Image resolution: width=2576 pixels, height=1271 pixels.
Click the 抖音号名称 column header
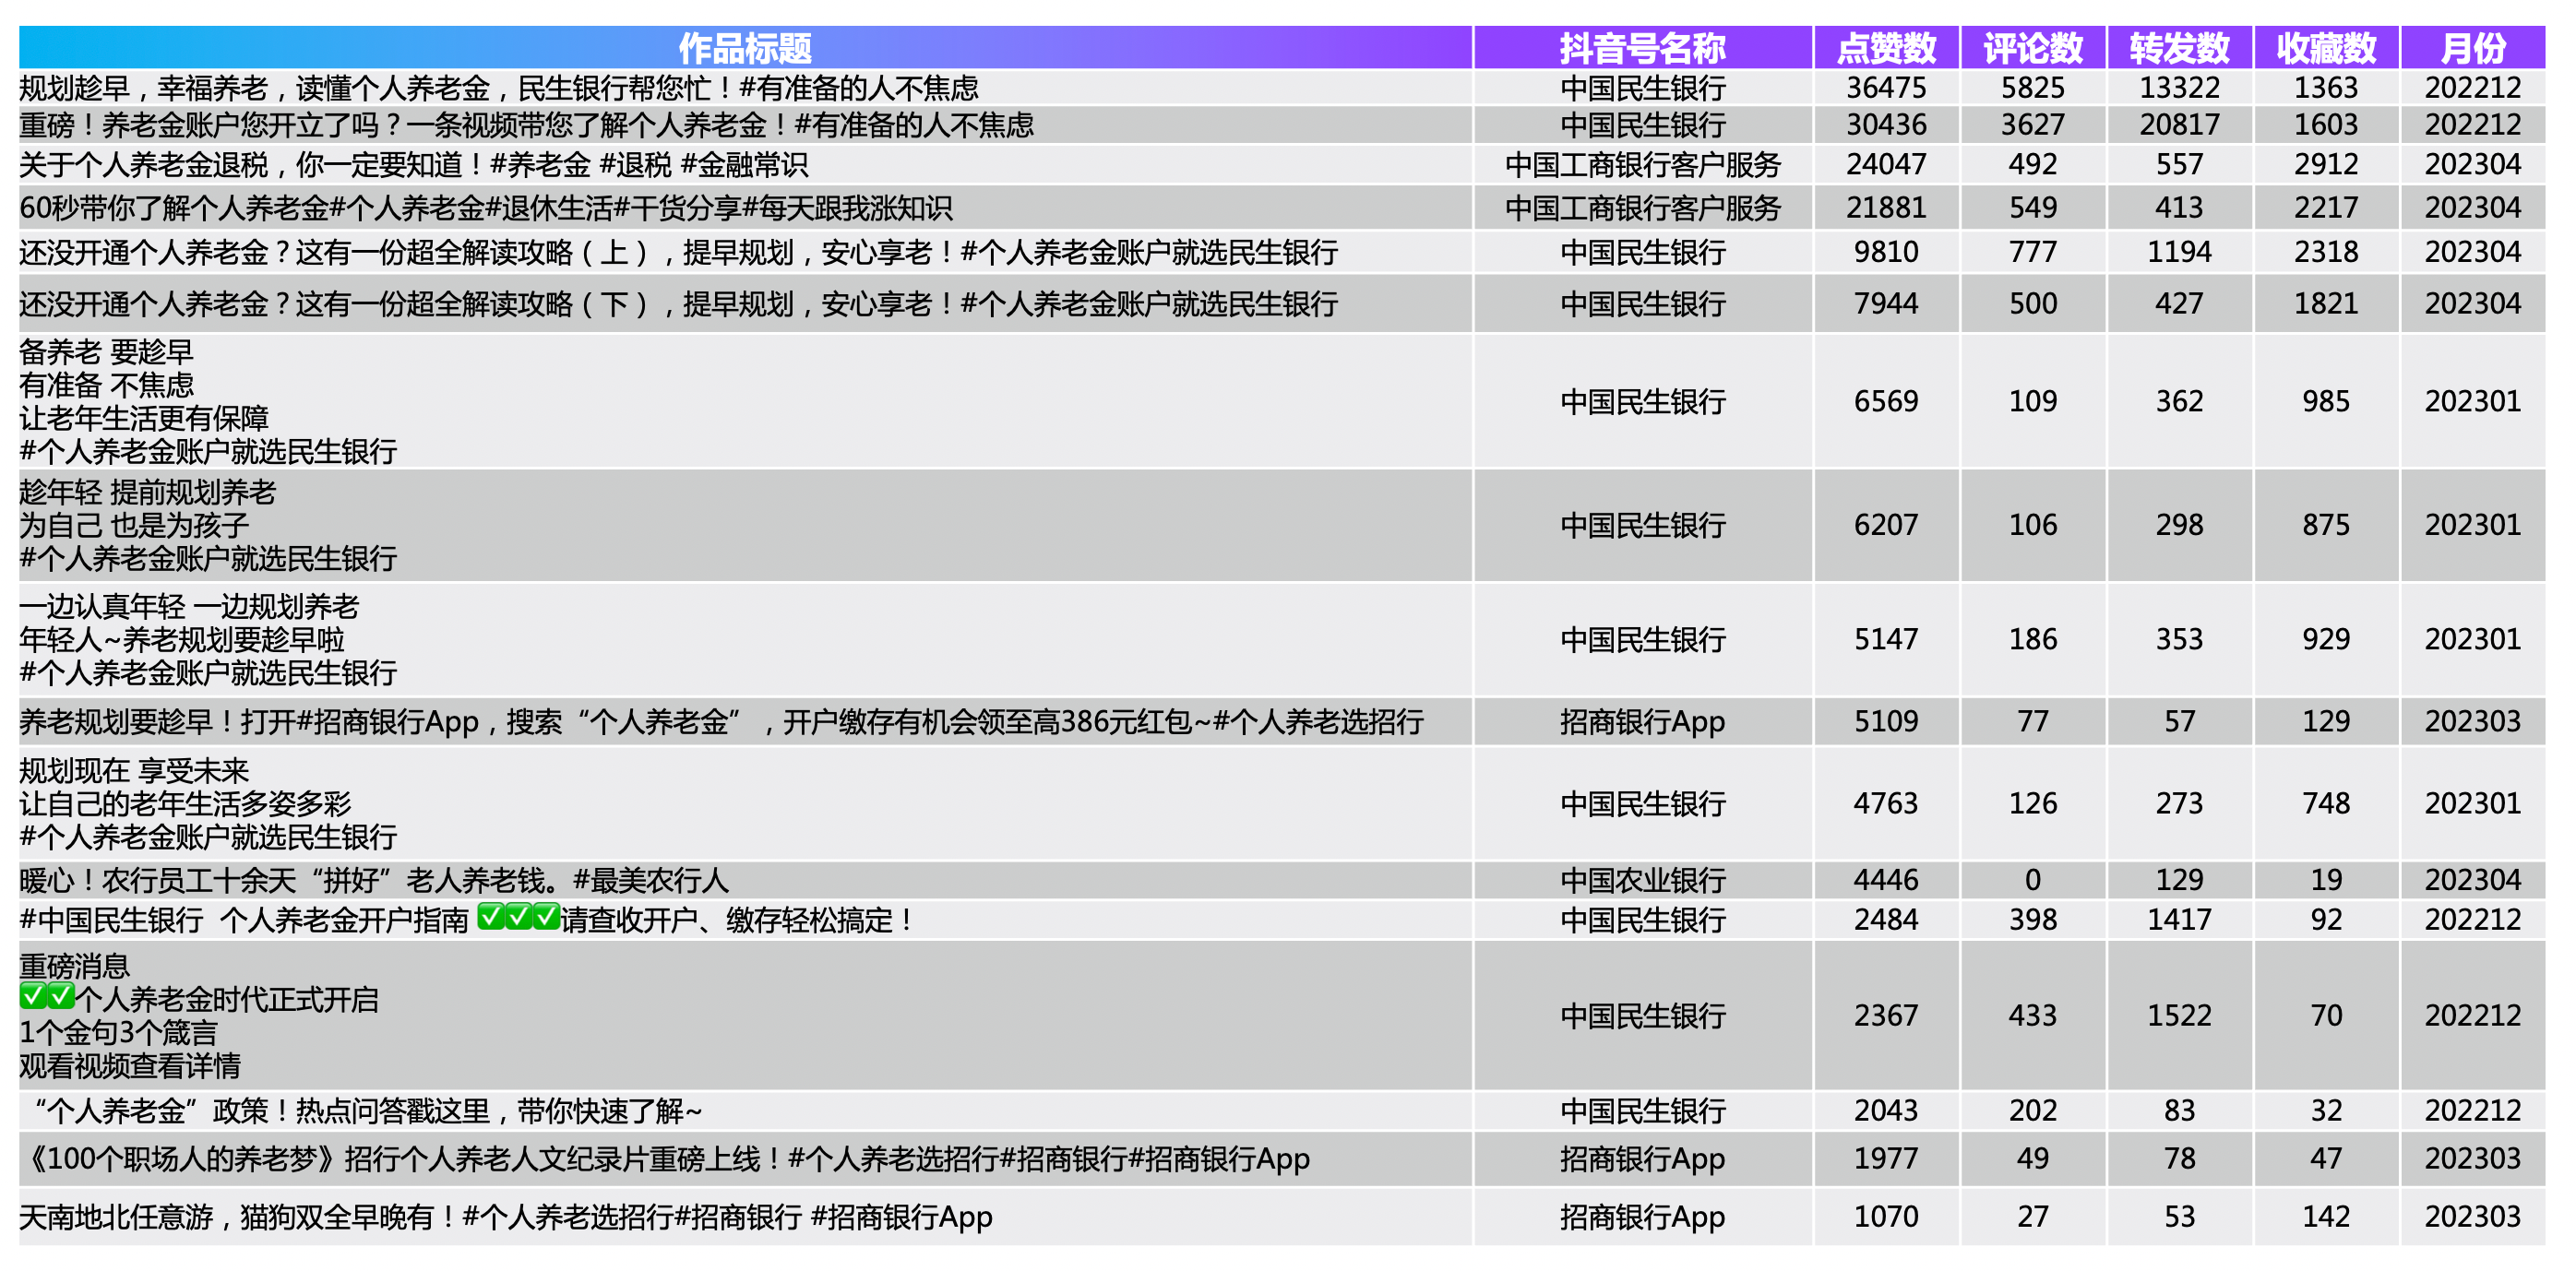coord(1642,47)
